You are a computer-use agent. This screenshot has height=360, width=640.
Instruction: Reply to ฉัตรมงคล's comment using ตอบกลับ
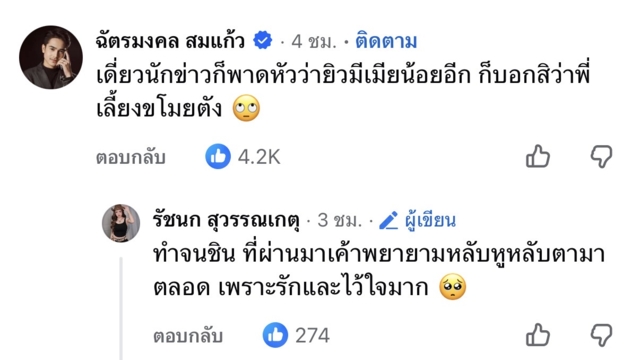[131, 158]
